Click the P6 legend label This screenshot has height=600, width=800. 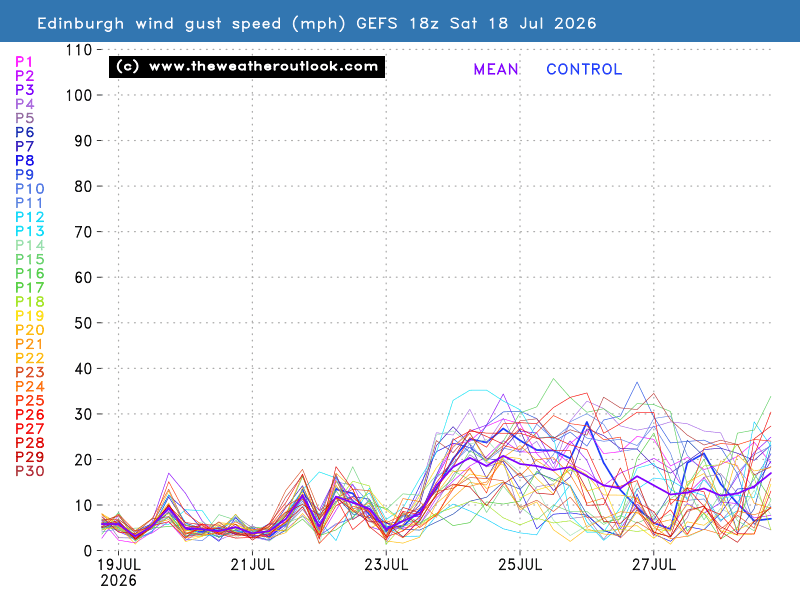(24, 132)
